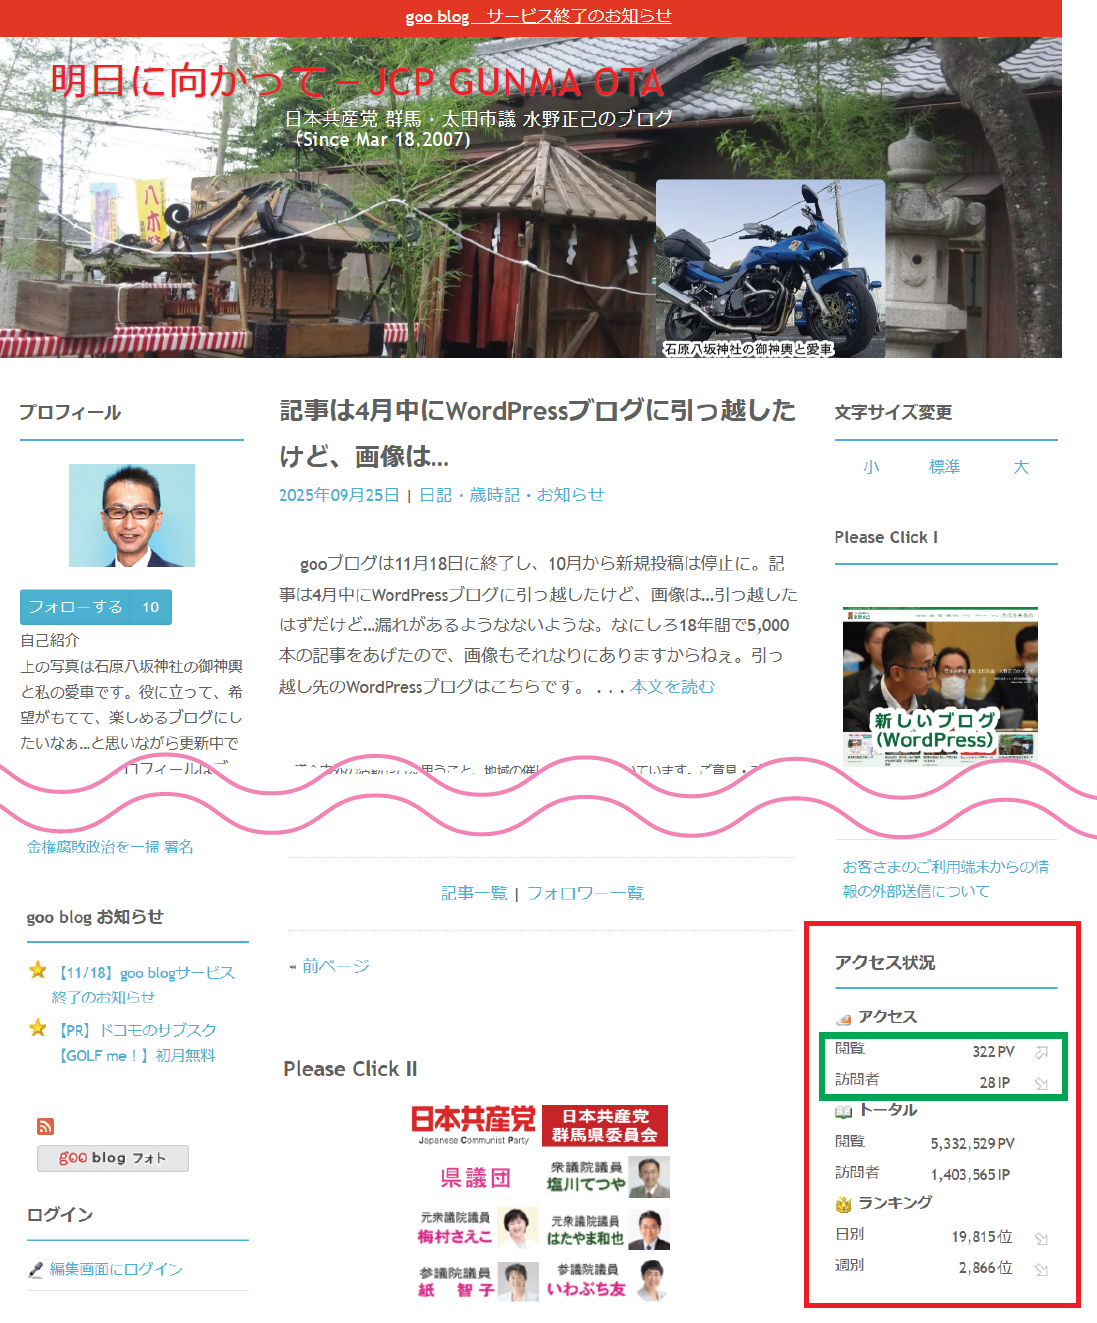Set text size to 大
This screenshot has width=1097, height=1323.
[x=1020, y=467]
